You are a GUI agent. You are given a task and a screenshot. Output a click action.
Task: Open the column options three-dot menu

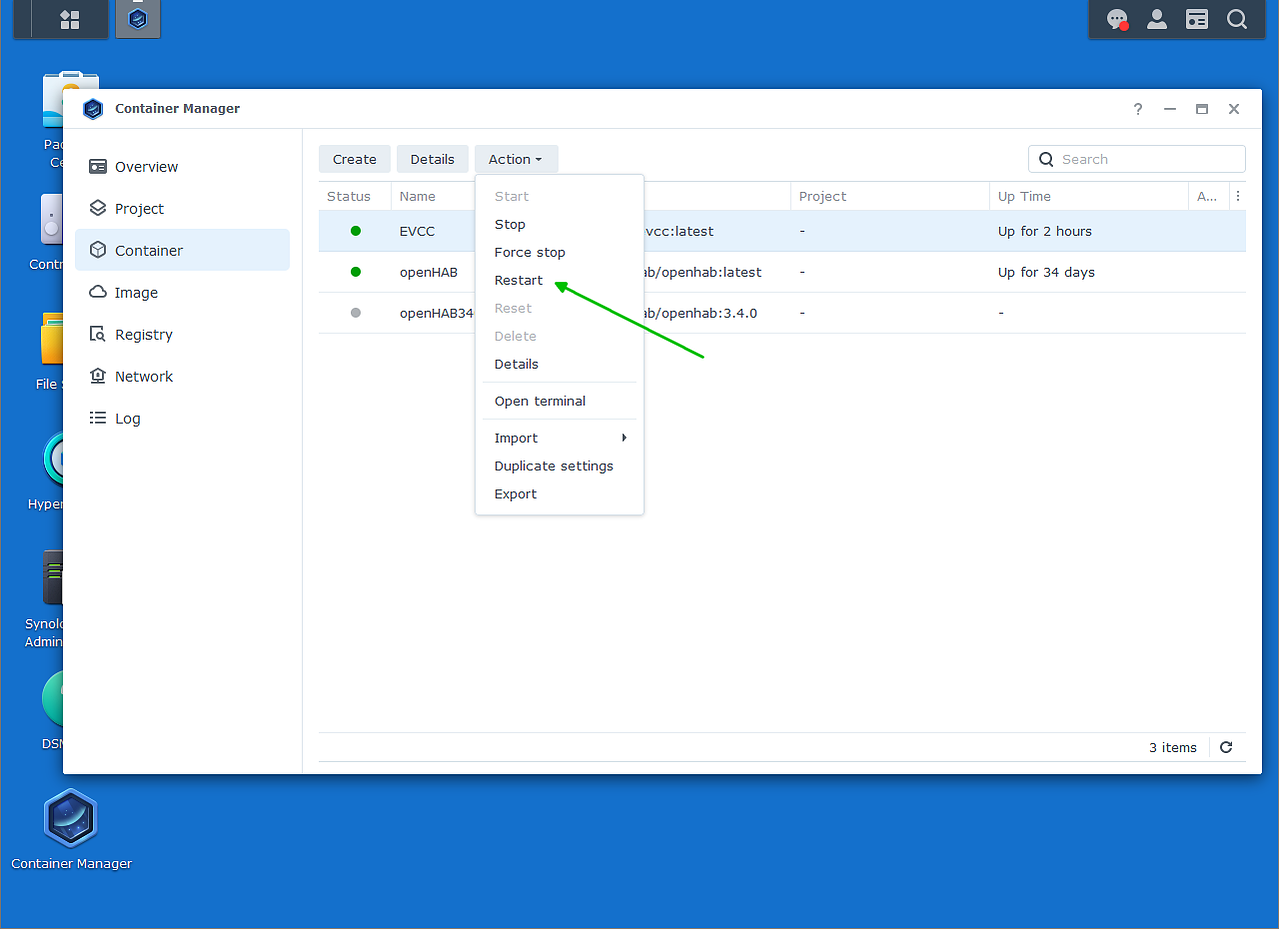(1238, 197)
